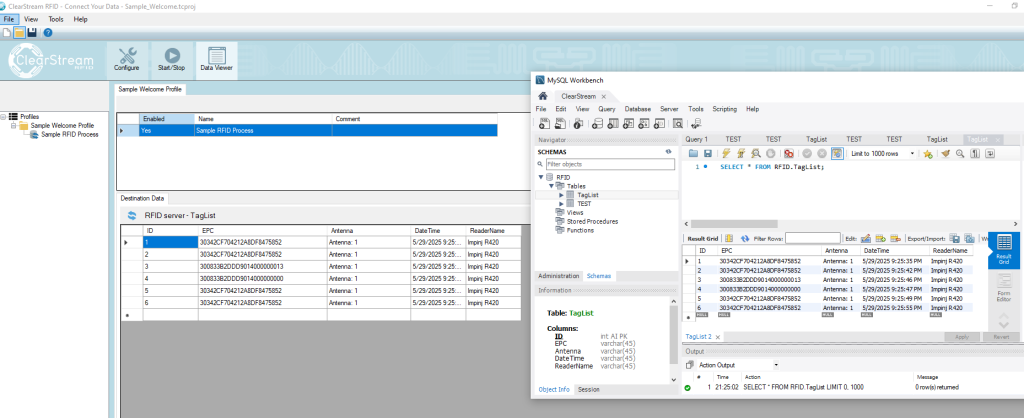Switch to the Administration tab

coord(559,275)
